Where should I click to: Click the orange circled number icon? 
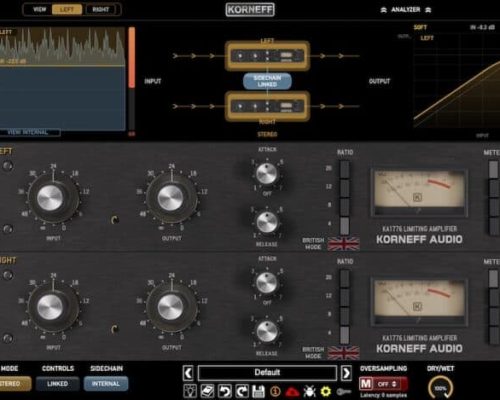click(x=275, y=391)
